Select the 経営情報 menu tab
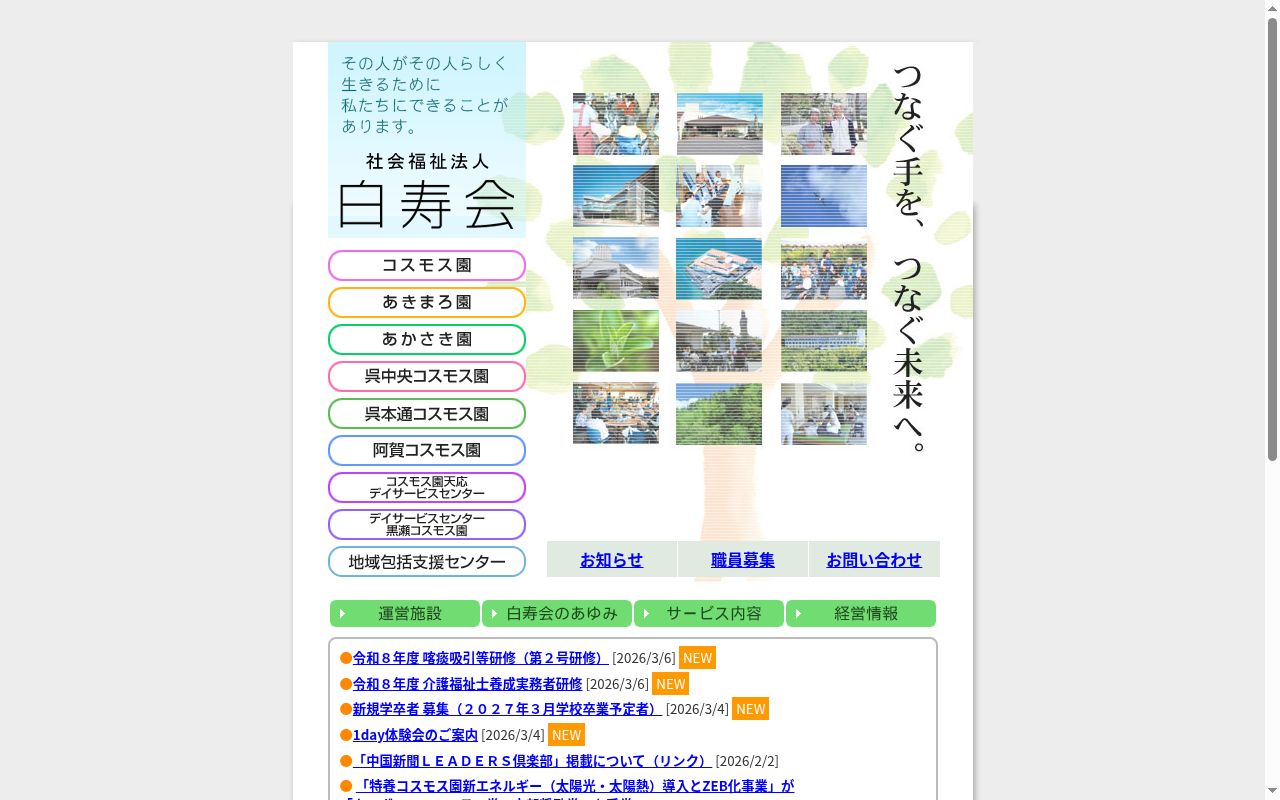This screenshot has height=800, width=1280. coord(861,613)
